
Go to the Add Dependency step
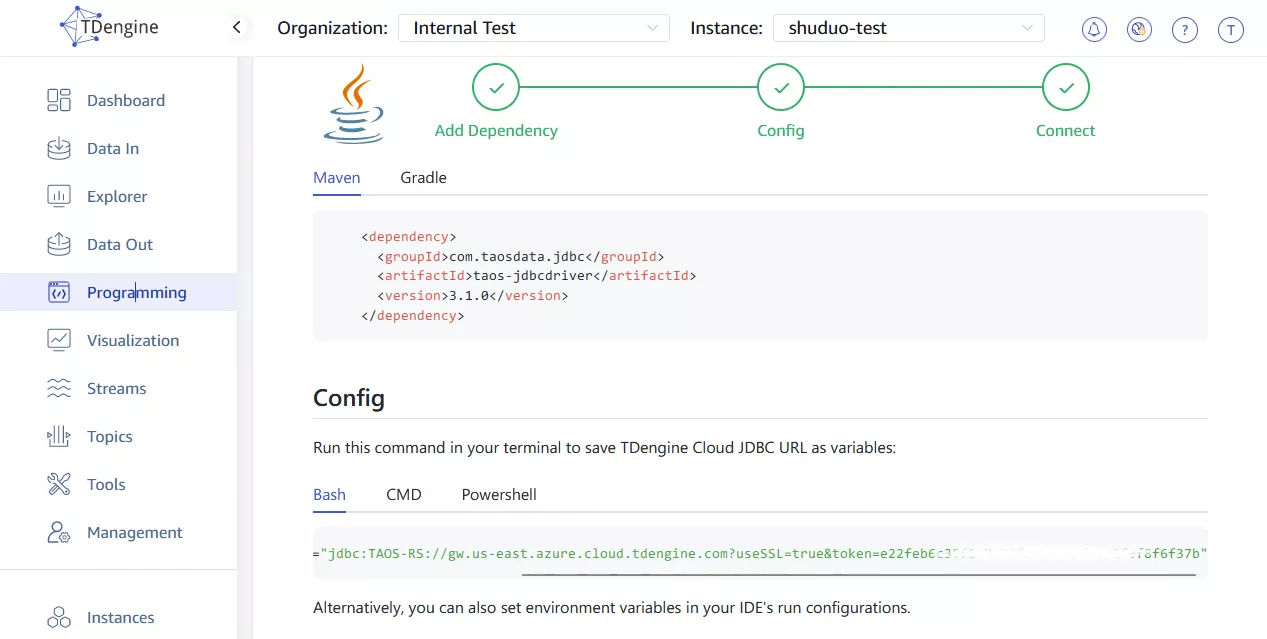496,88
